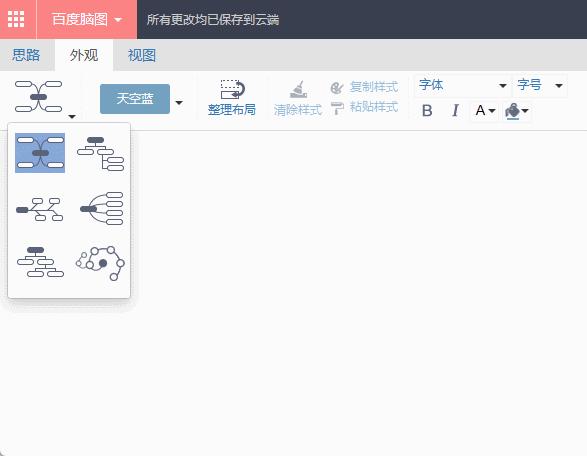
Task: Select the fishbone diagram layout thumbnail
Action: pyautogui.click(x=40, y=209)
